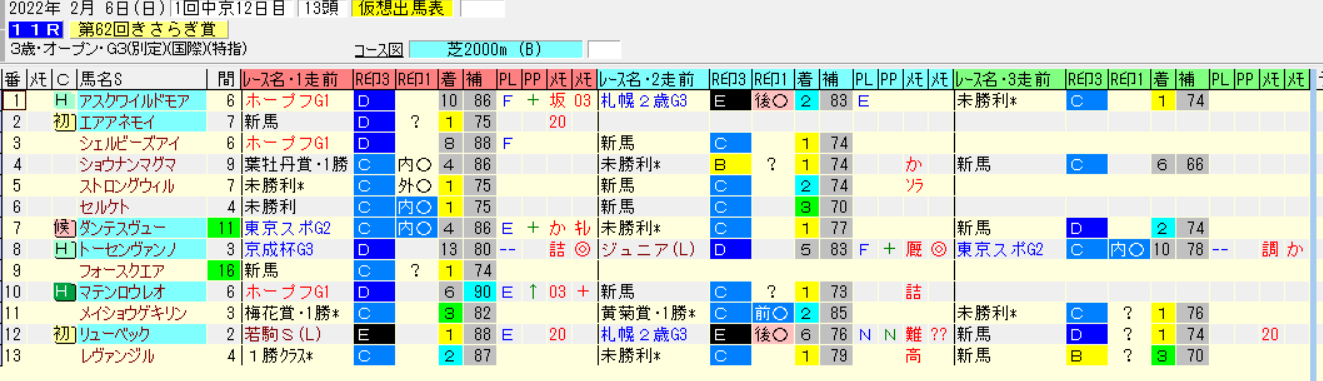Viewport: 1323px width, 381px height.
Task: Click the empty box after 芝2000m (B)
Action: [x=604, y=49]
